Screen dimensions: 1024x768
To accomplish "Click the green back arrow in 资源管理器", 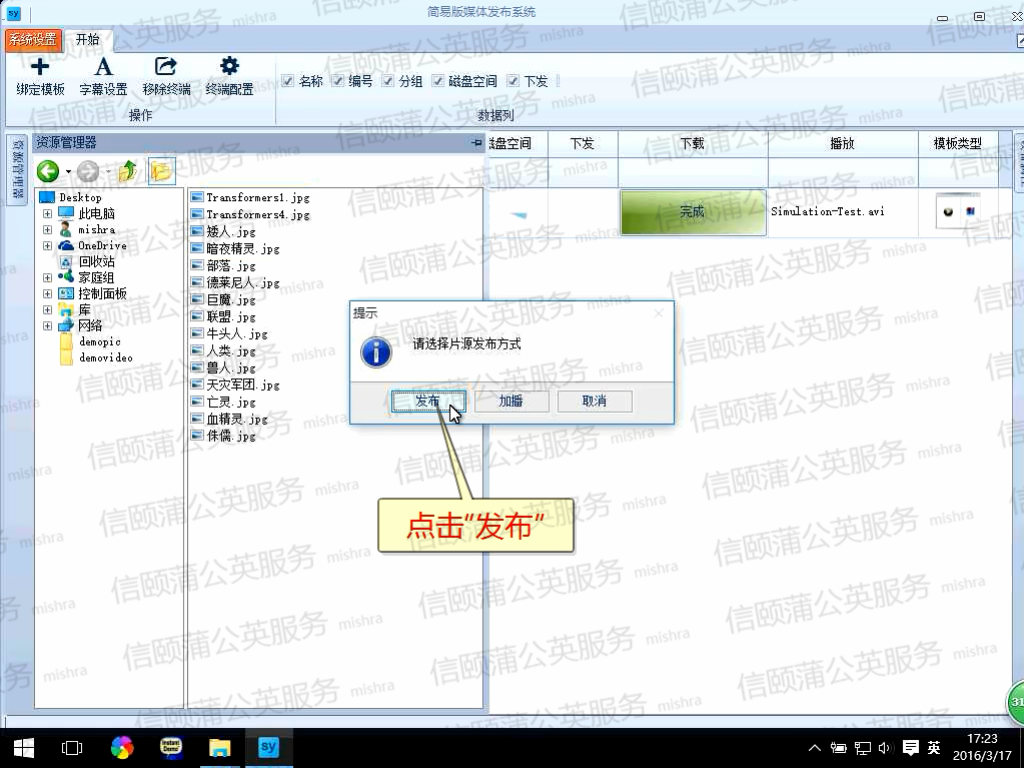I will click(48, 171).
